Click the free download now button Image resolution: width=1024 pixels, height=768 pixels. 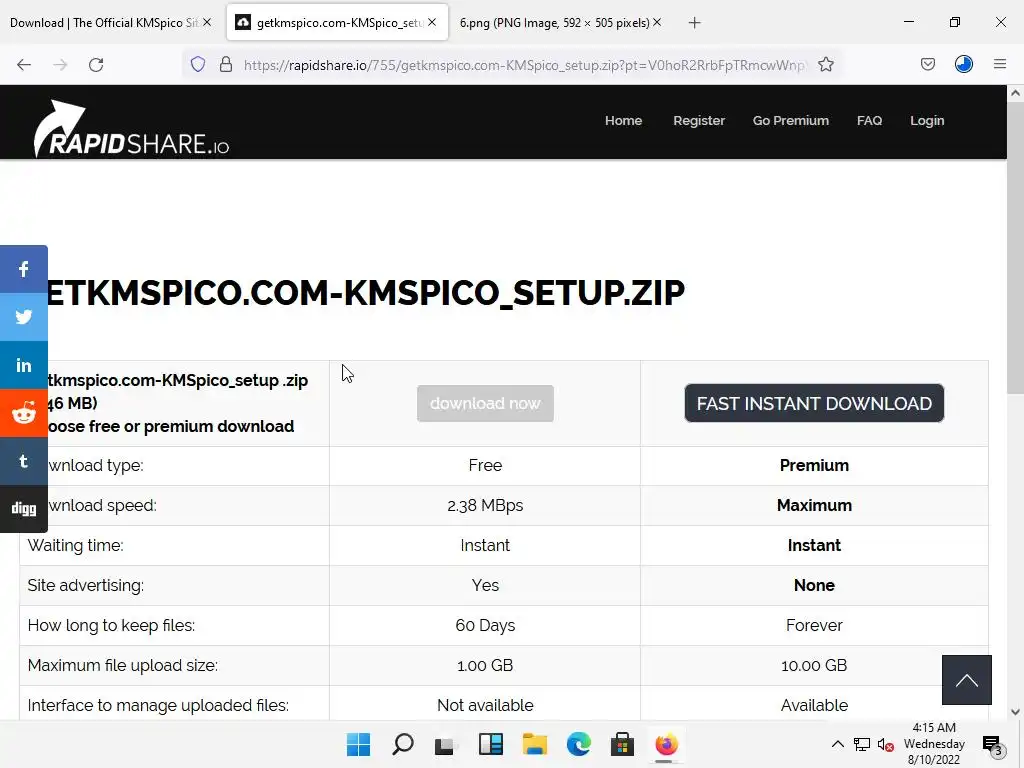[485, 404]
